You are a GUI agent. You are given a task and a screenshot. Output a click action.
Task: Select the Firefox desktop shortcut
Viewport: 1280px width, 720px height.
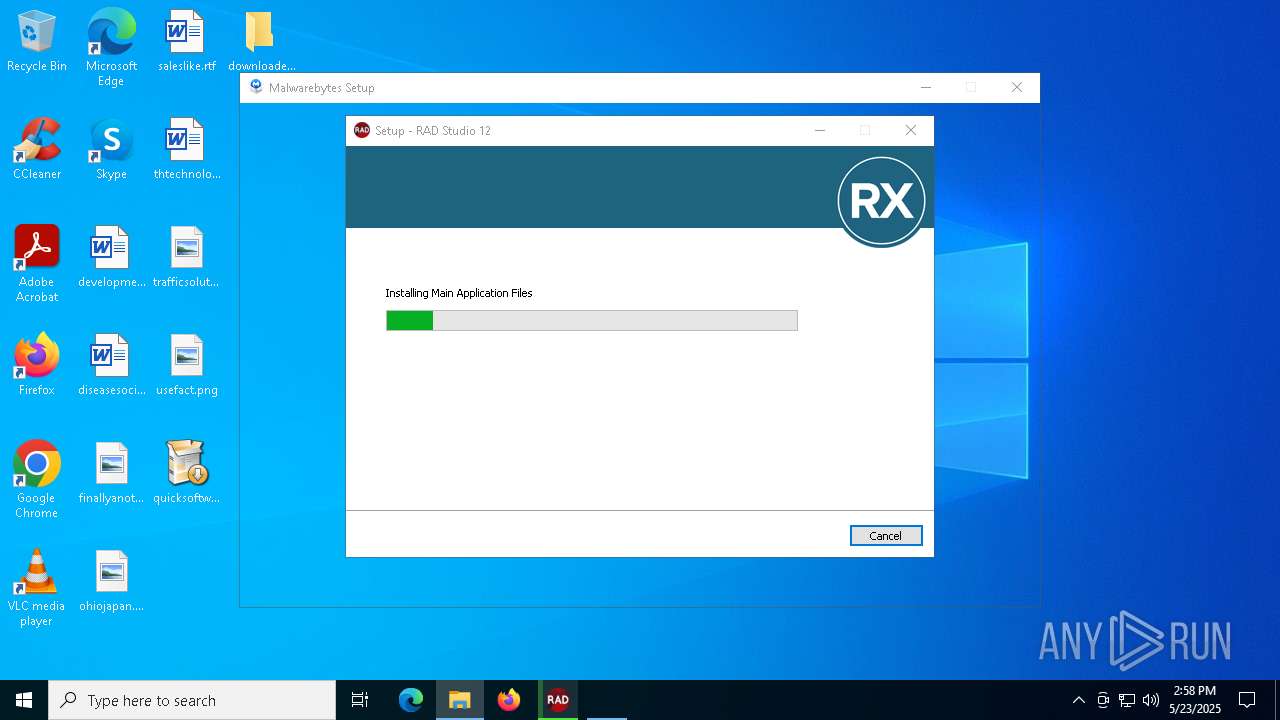pos(37,365)
